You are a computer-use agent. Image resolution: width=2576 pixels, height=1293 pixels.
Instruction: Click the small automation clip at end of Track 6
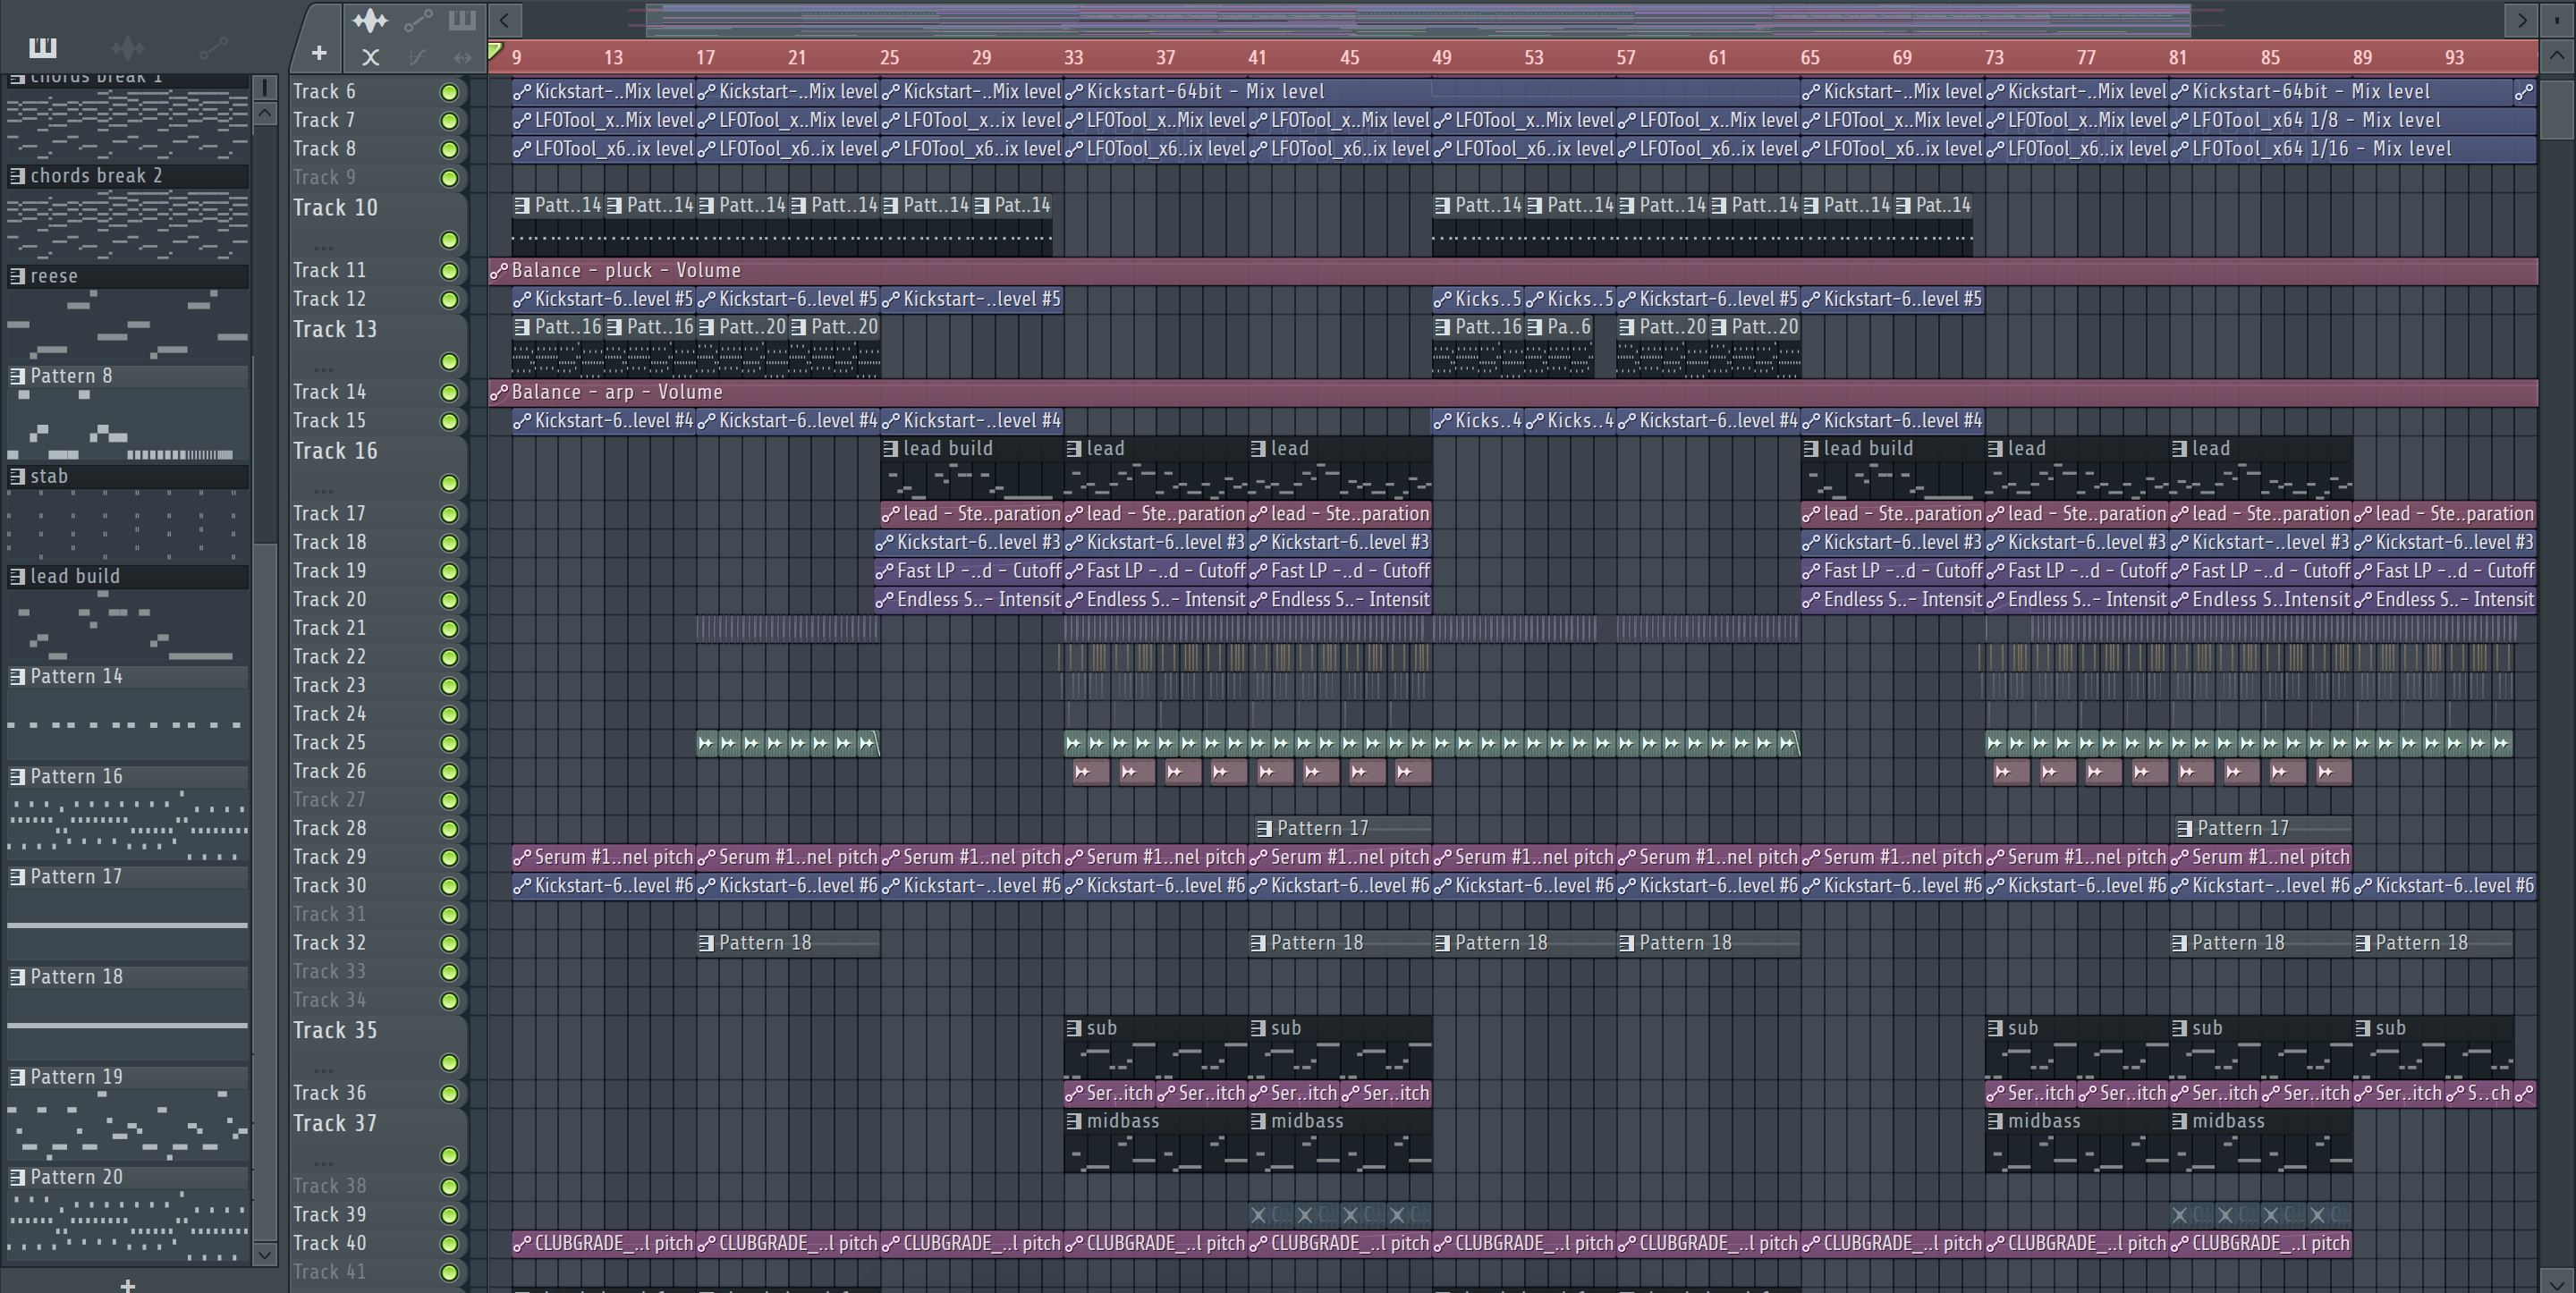[2525, 92]
